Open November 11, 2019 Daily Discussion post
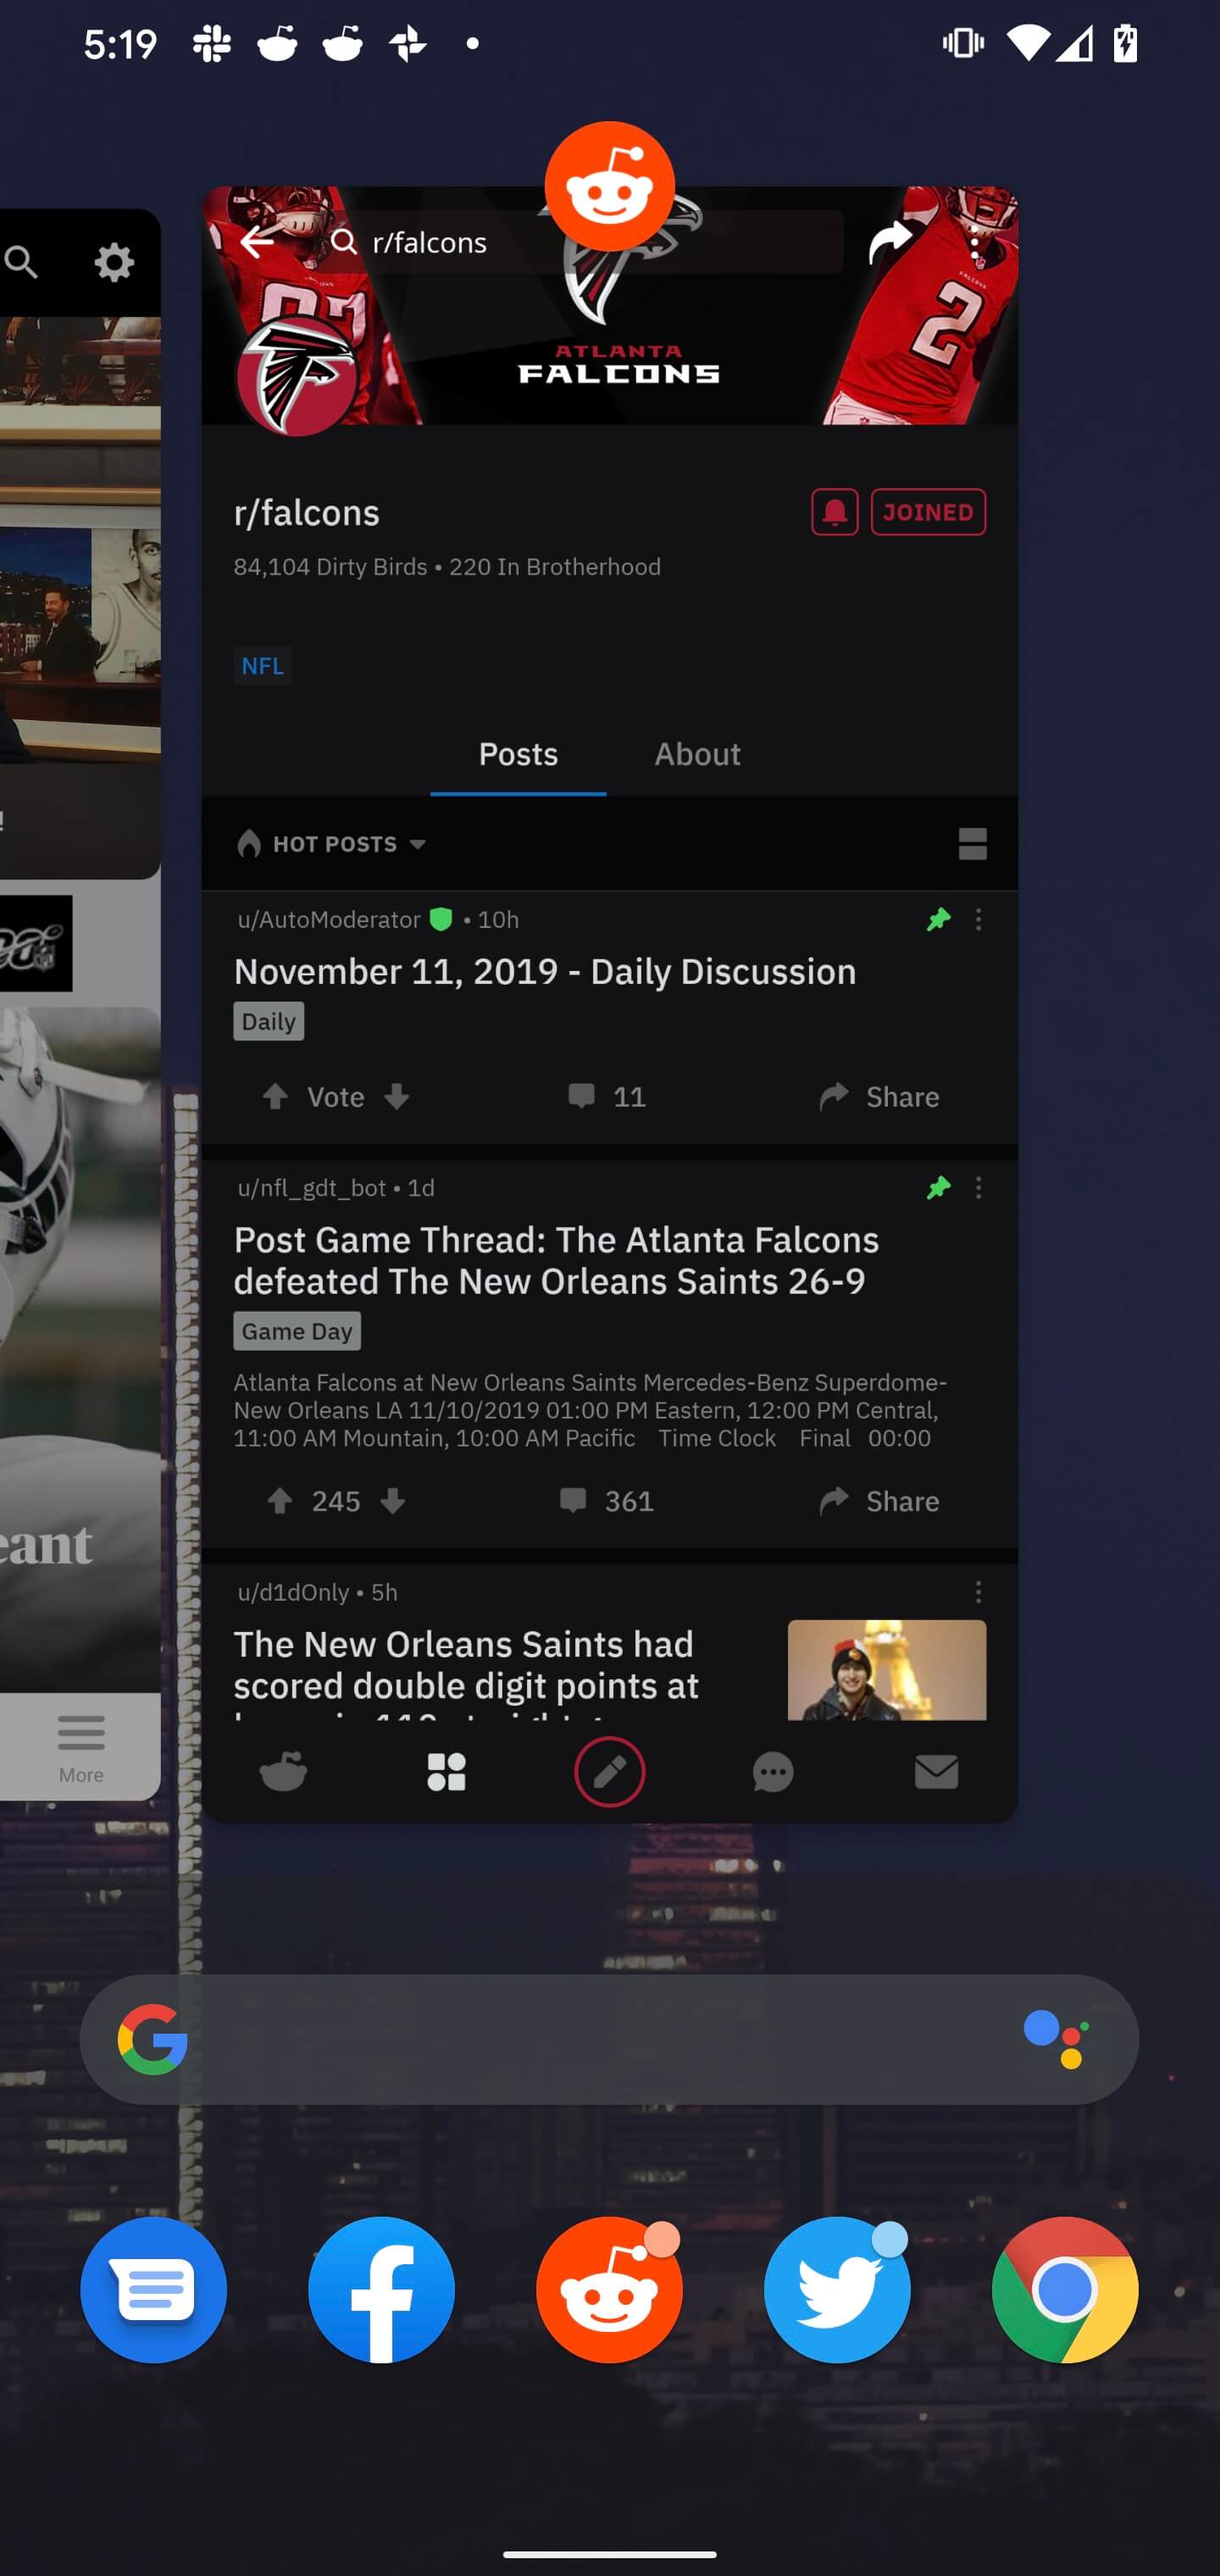The width and height of the screenshot is (1220, 2576). click(x=545, y=971)
